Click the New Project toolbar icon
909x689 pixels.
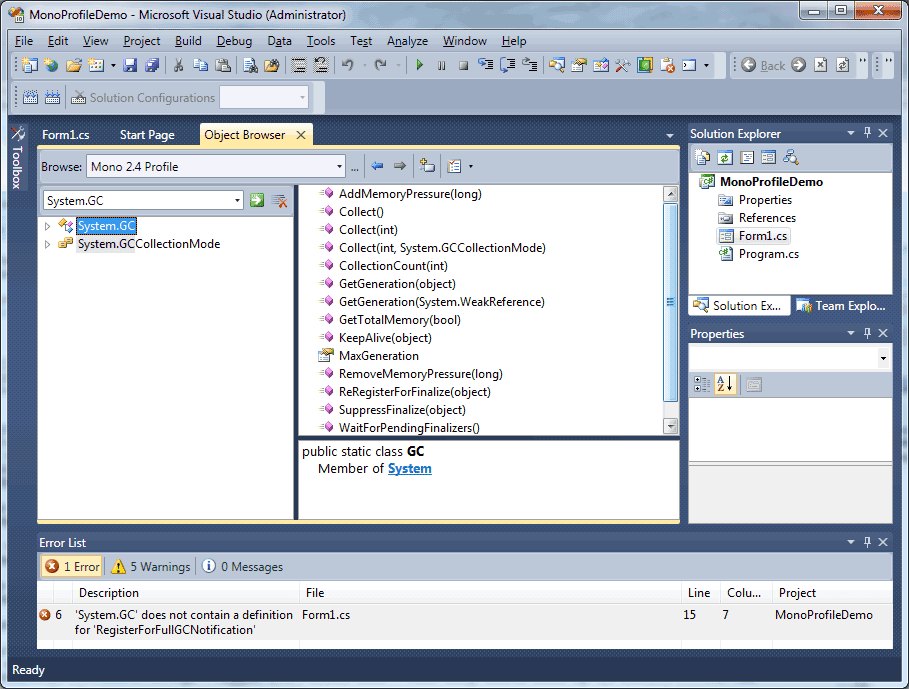pos(30,65)
